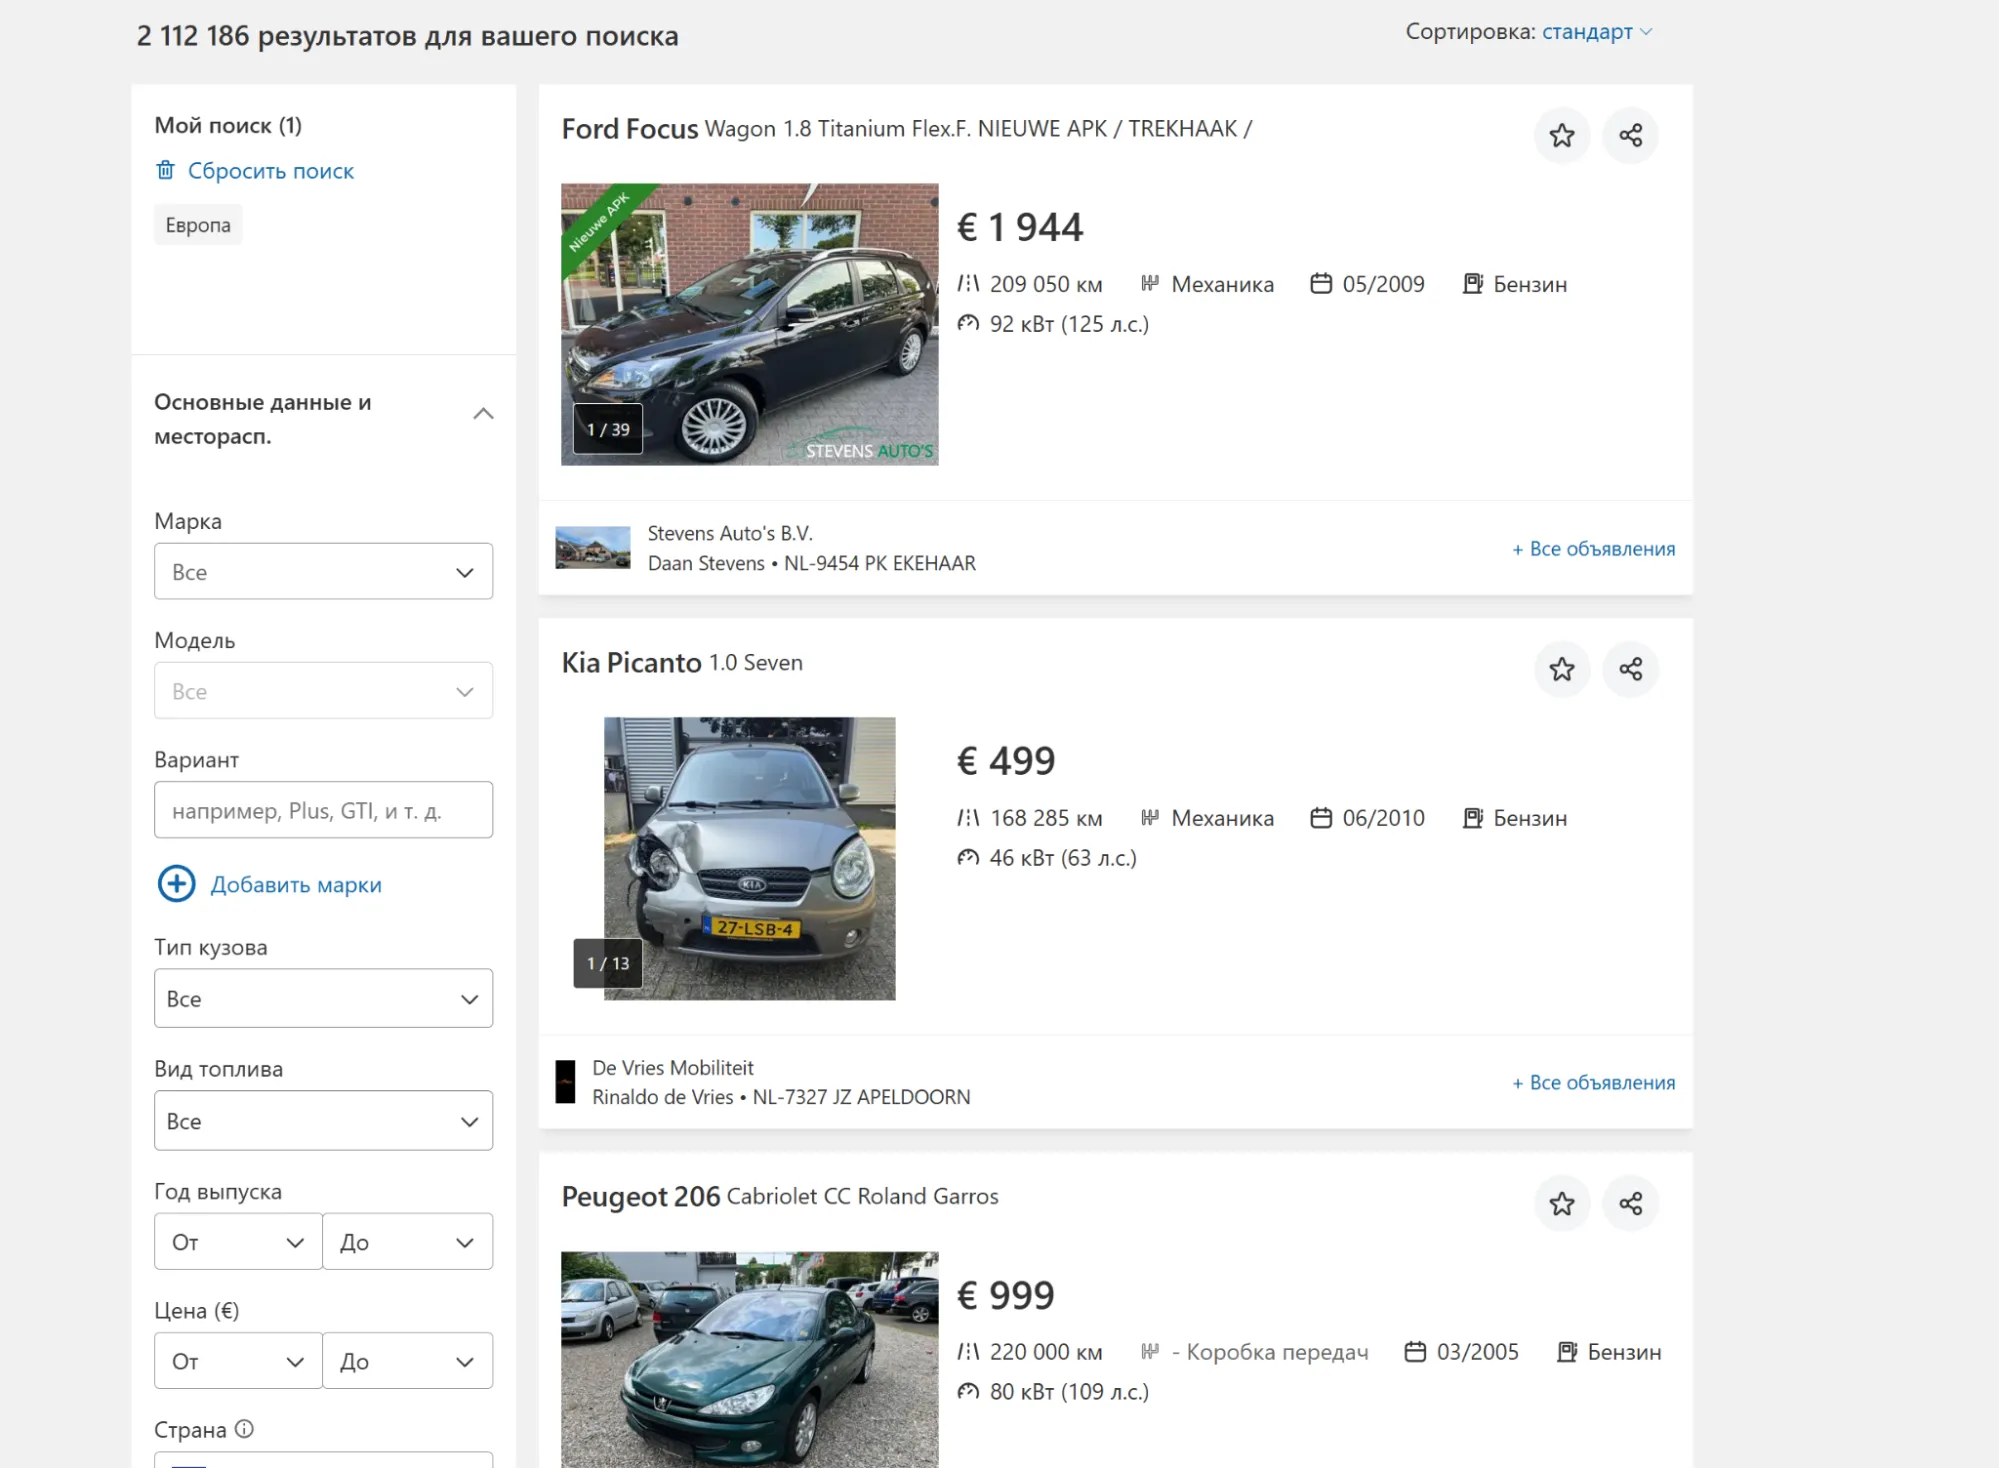The width and height of the screenshot is (1999, 1469).
Task: Open the Peugeot 206 Cabriolet title
Action: (x=780, y=1197)
